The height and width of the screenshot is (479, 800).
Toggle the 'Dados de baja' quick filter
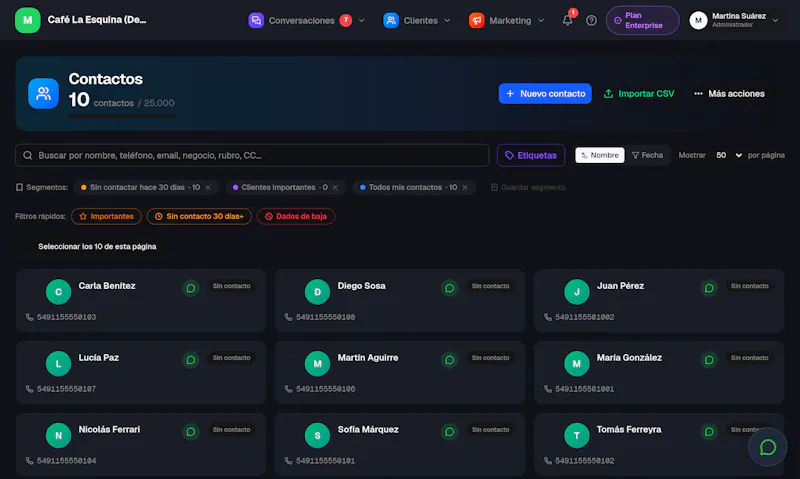point(296,216)
